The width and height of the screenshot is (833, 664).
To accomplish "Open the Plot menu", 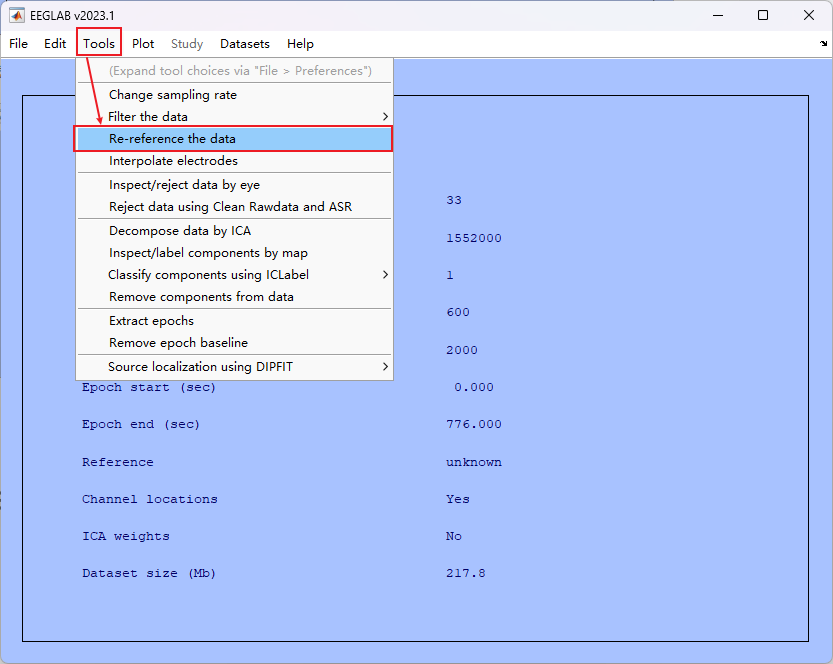I will pos(143,44).
